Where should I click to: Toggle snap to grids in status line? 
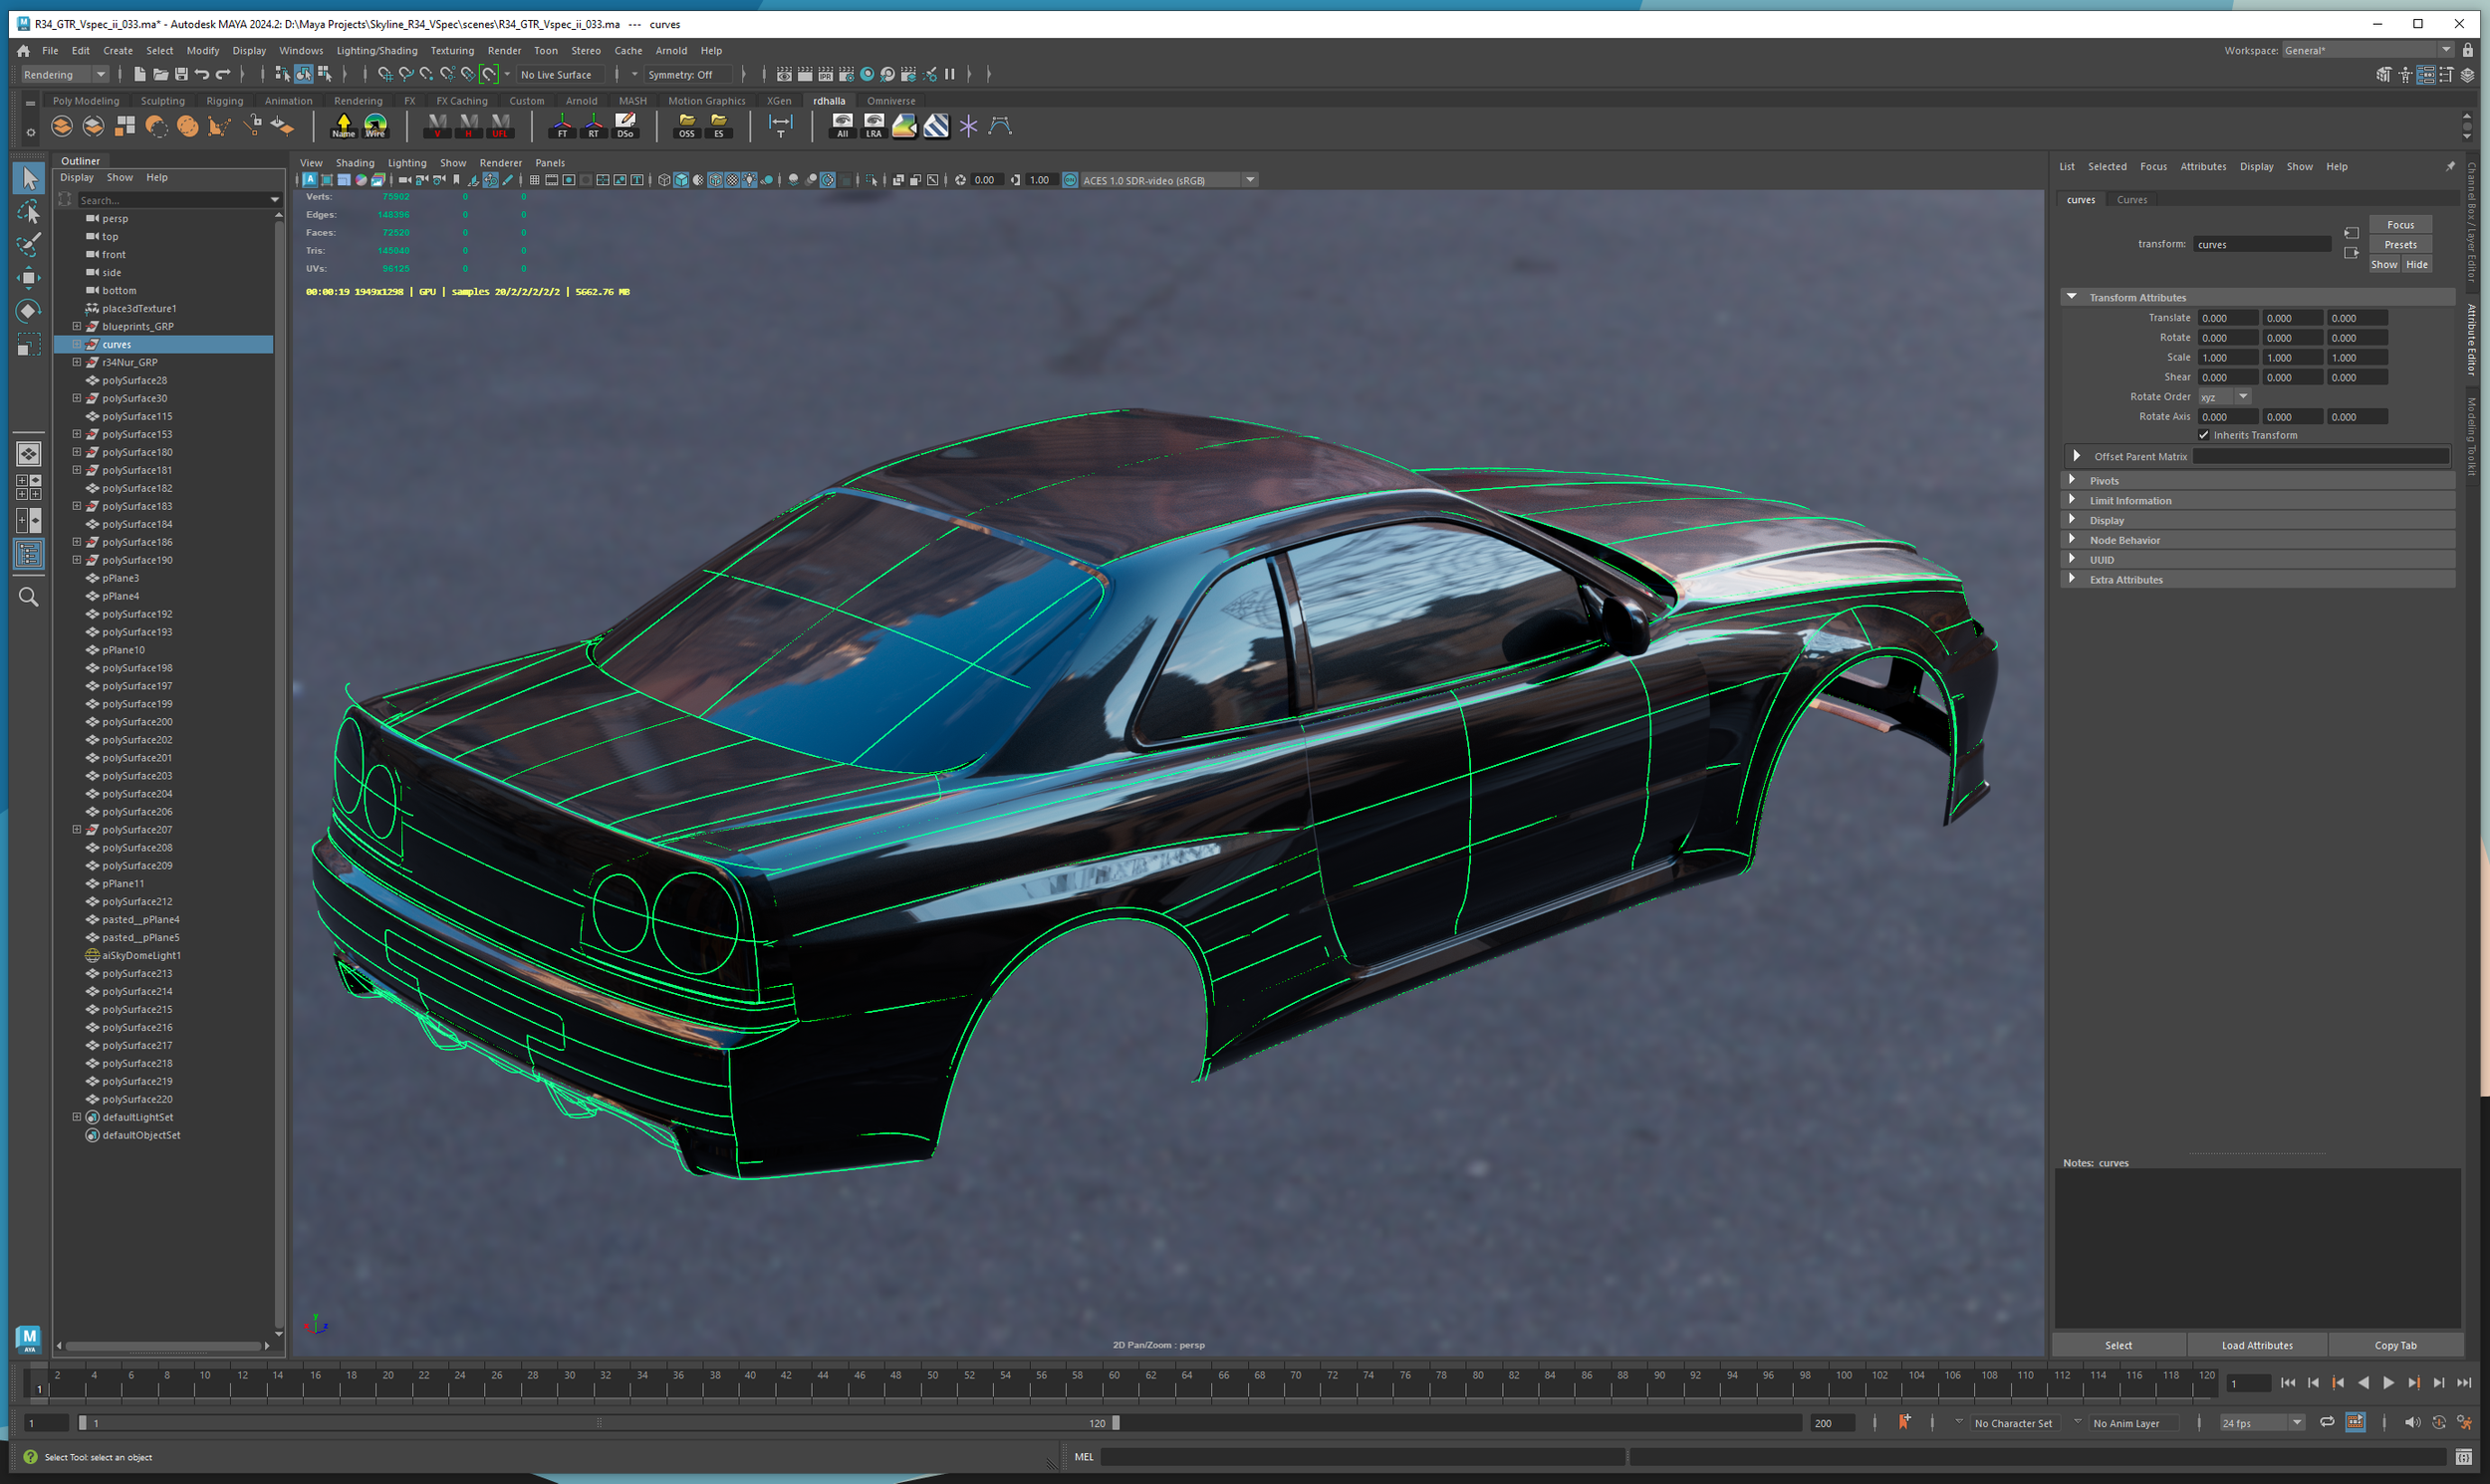click(x=384, y=74)
